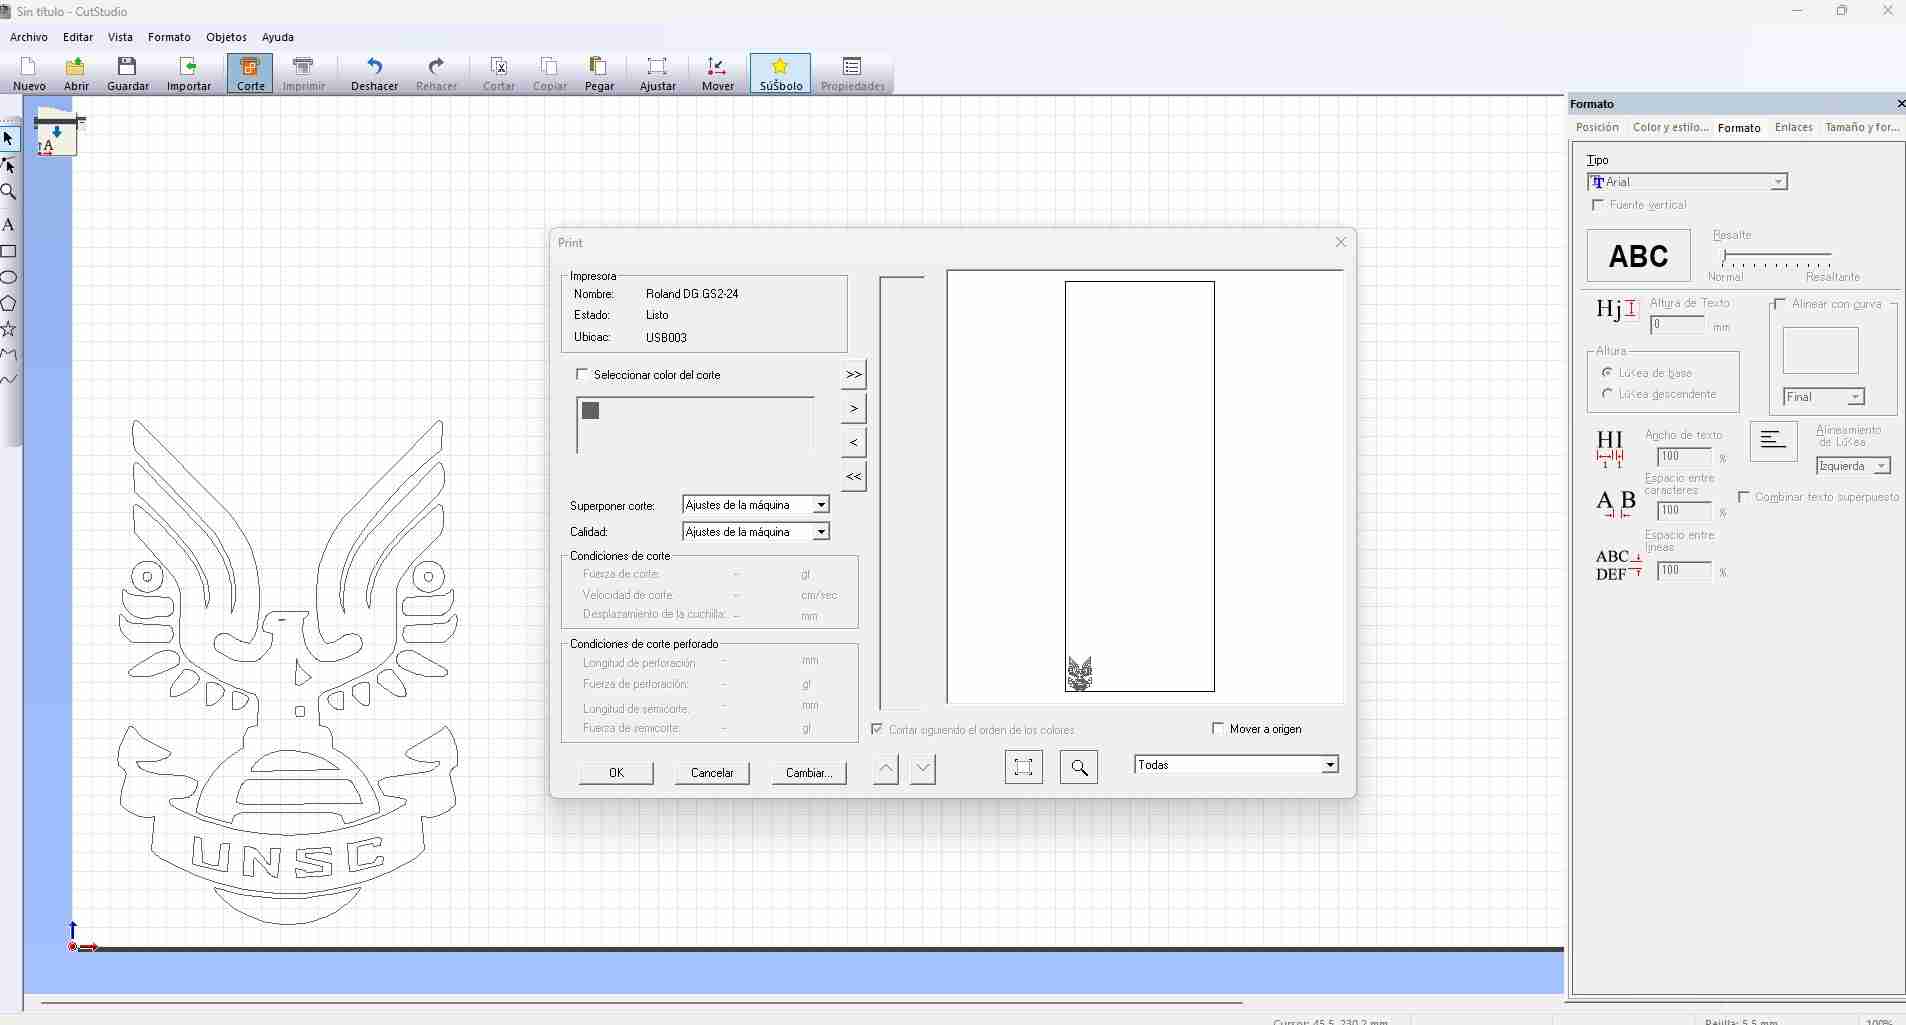This screenshot has width=1906, height=1025.
Task: Open the Archivo menu
Action: 29,37
